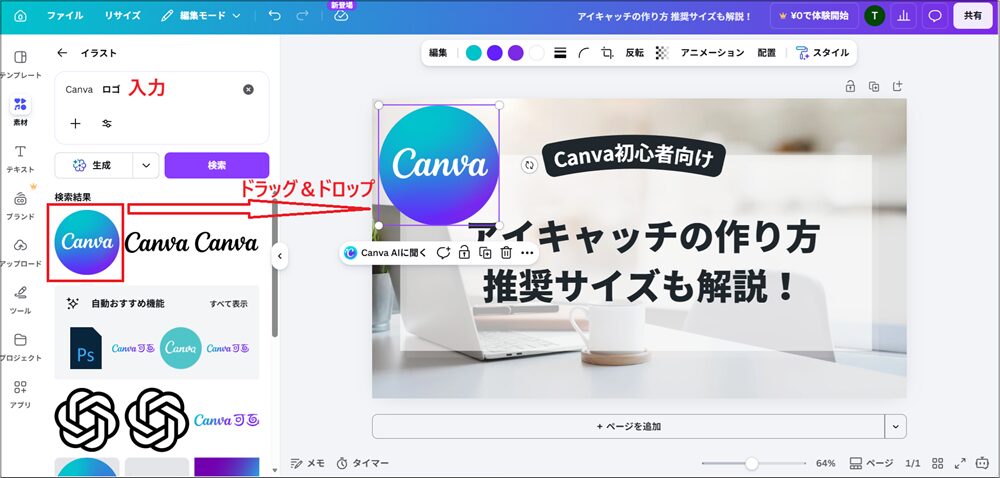Click 反転 flip option
Viewport: 1000px width, 478px height.
635,53
